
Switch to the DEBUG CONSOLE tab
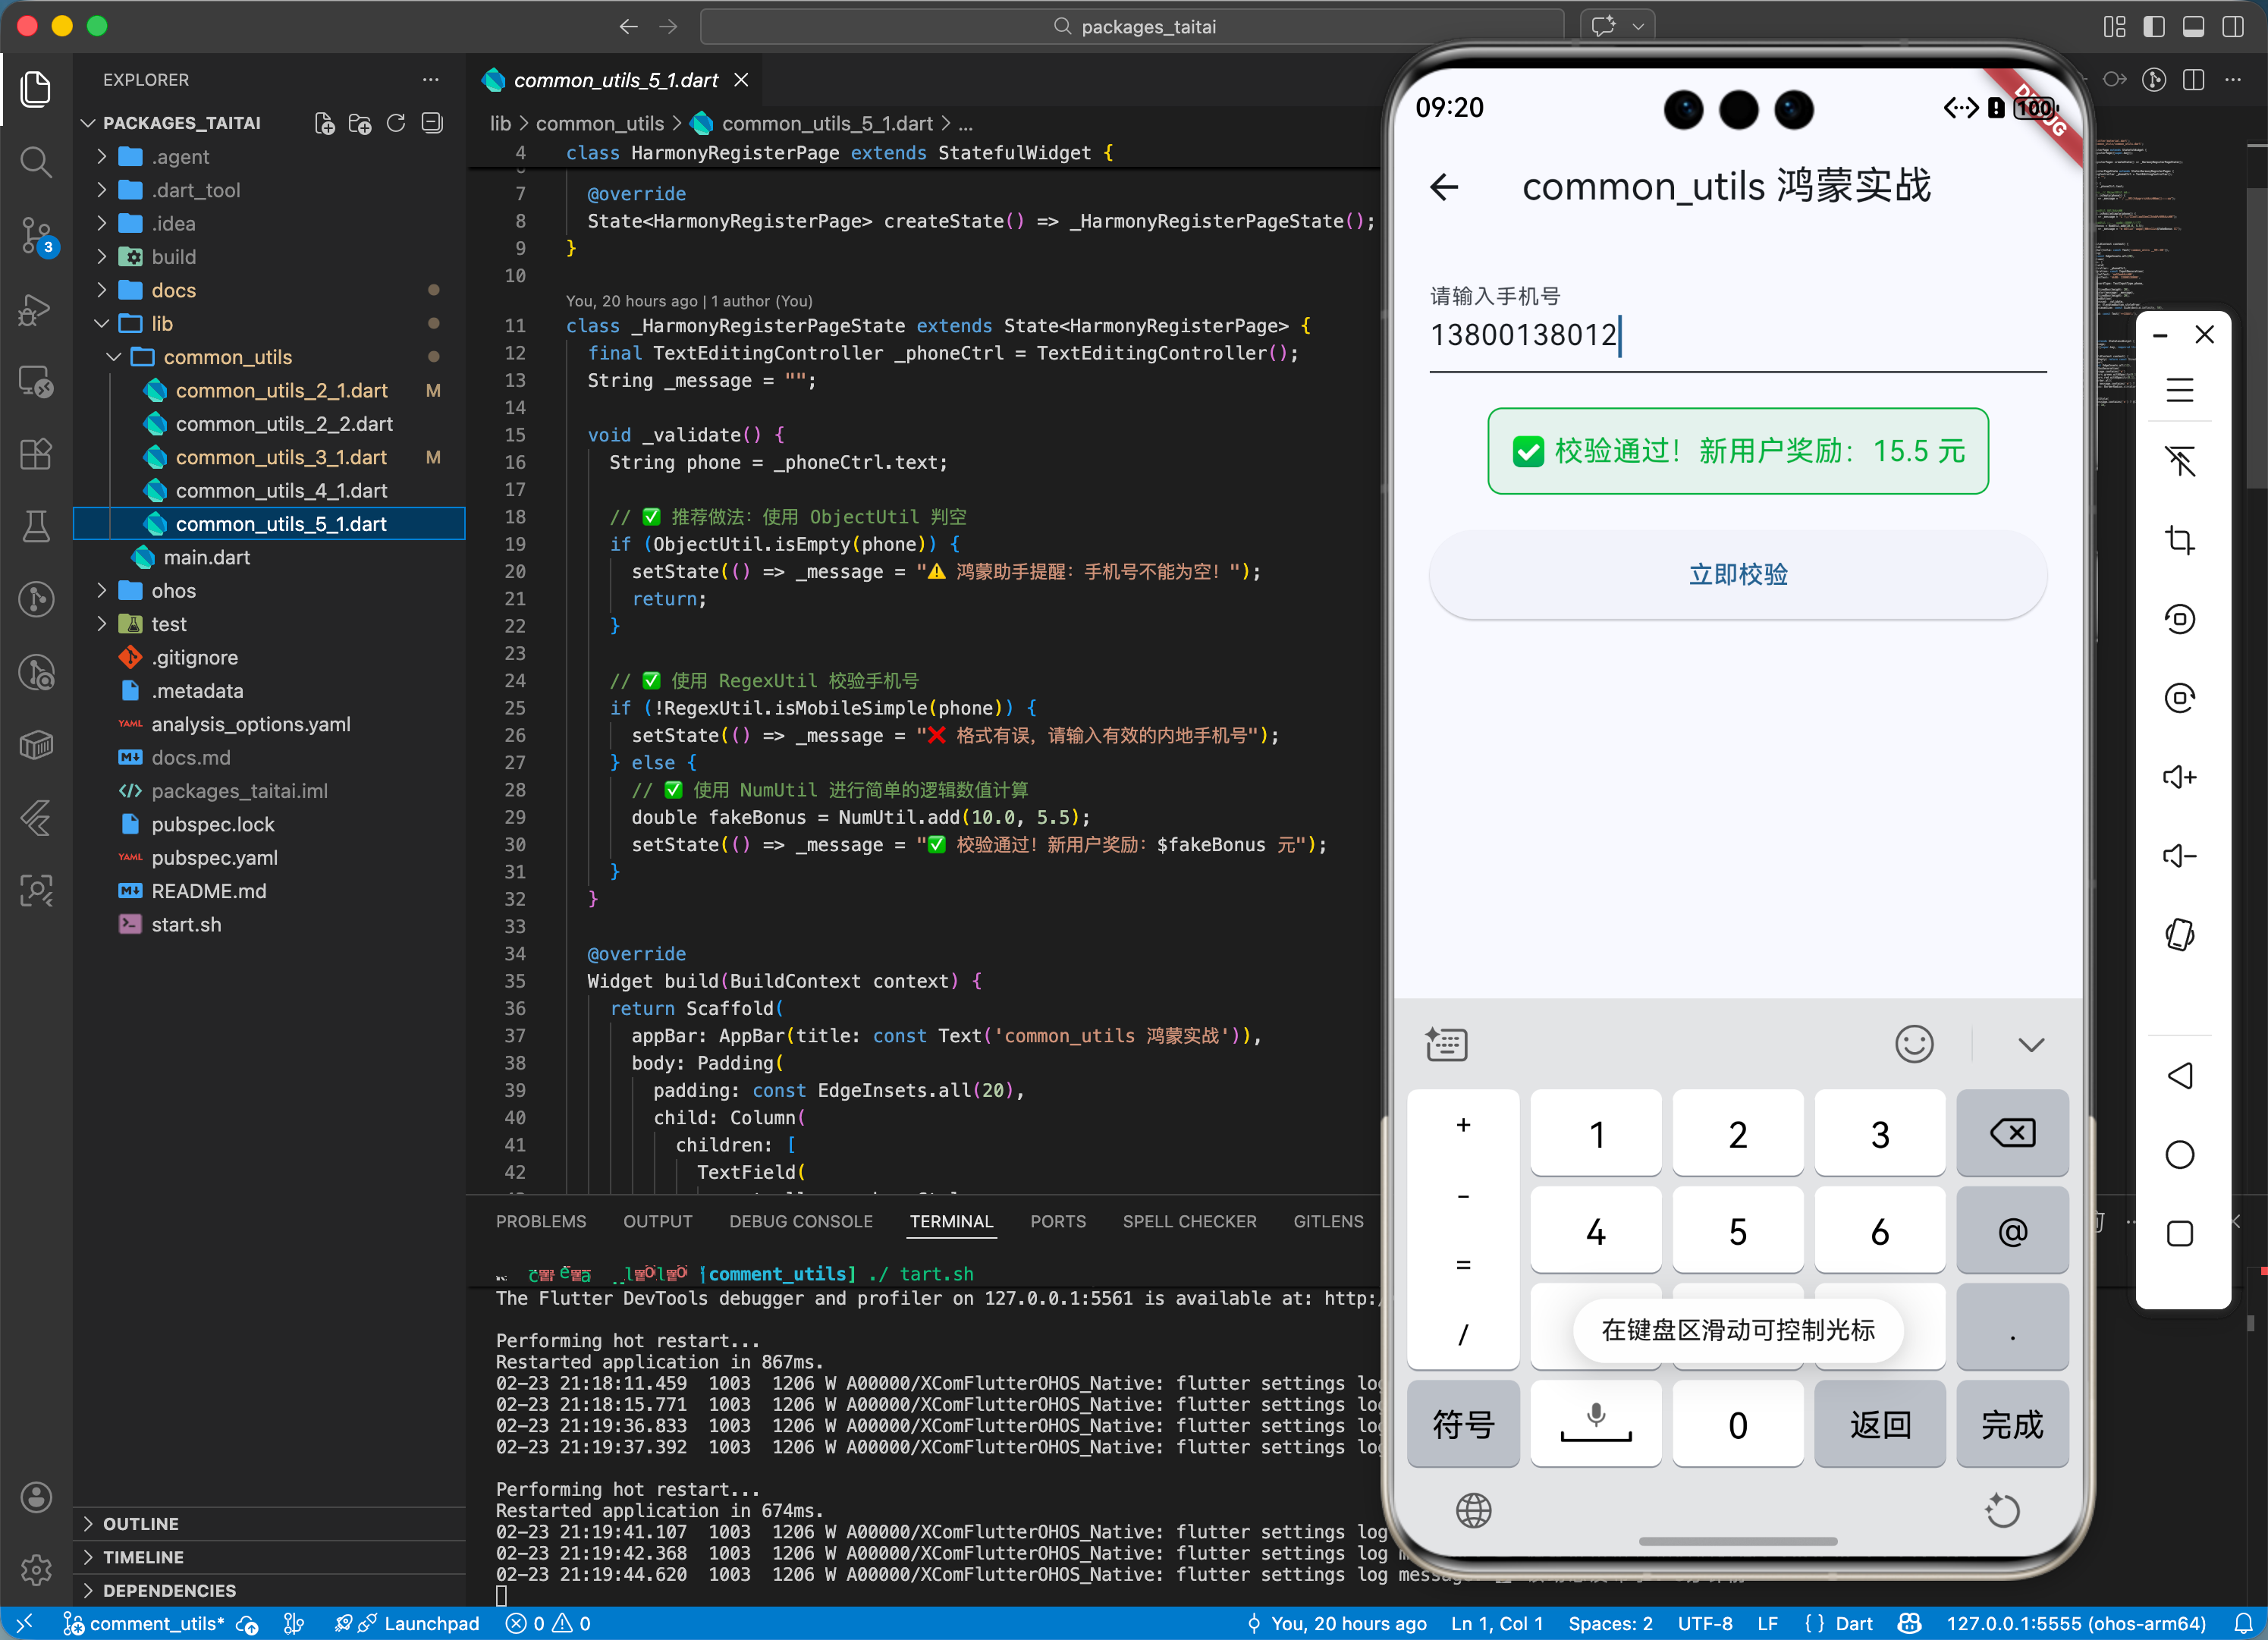(x=800, y=1221)
